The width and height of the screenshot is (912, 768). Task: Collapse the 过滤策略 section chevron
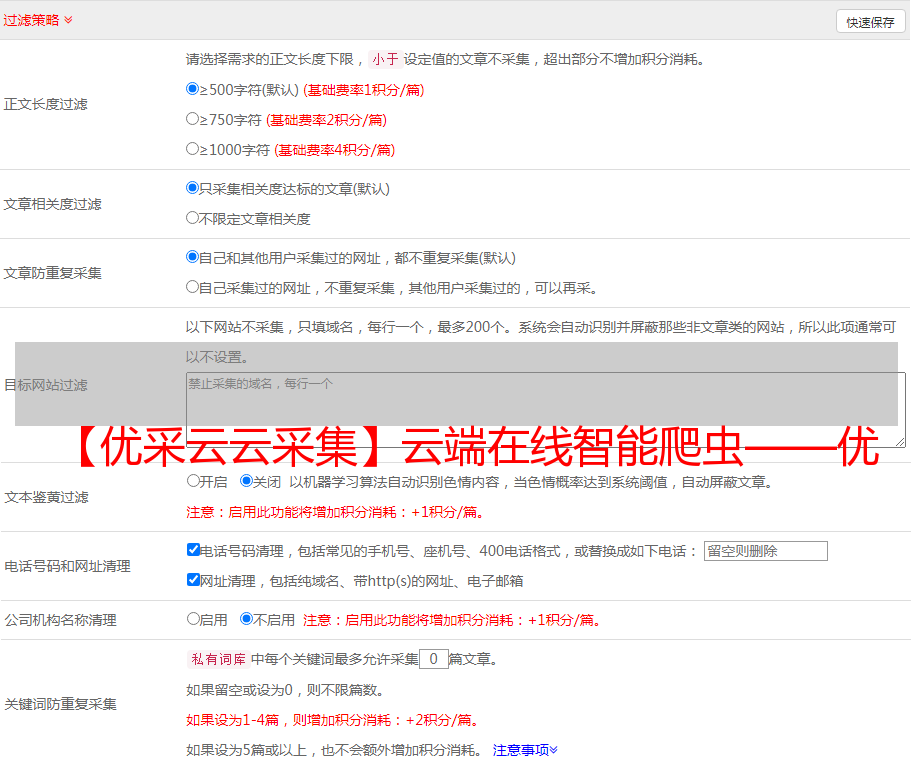tap(68, 20)
